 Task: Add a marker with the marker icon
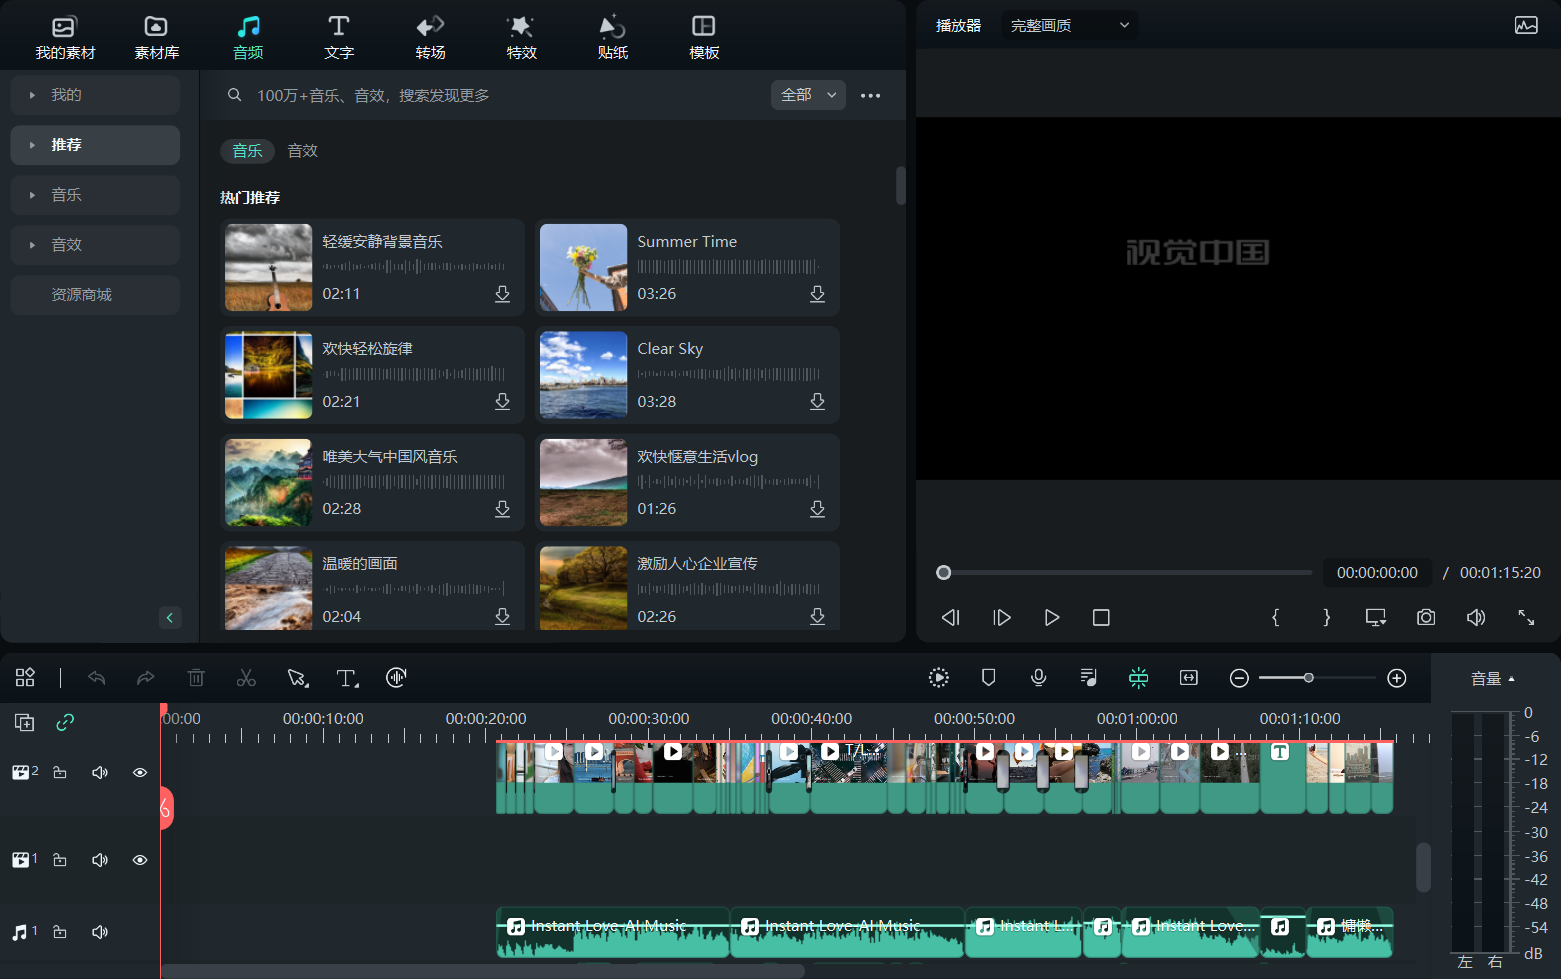(988, 678)
